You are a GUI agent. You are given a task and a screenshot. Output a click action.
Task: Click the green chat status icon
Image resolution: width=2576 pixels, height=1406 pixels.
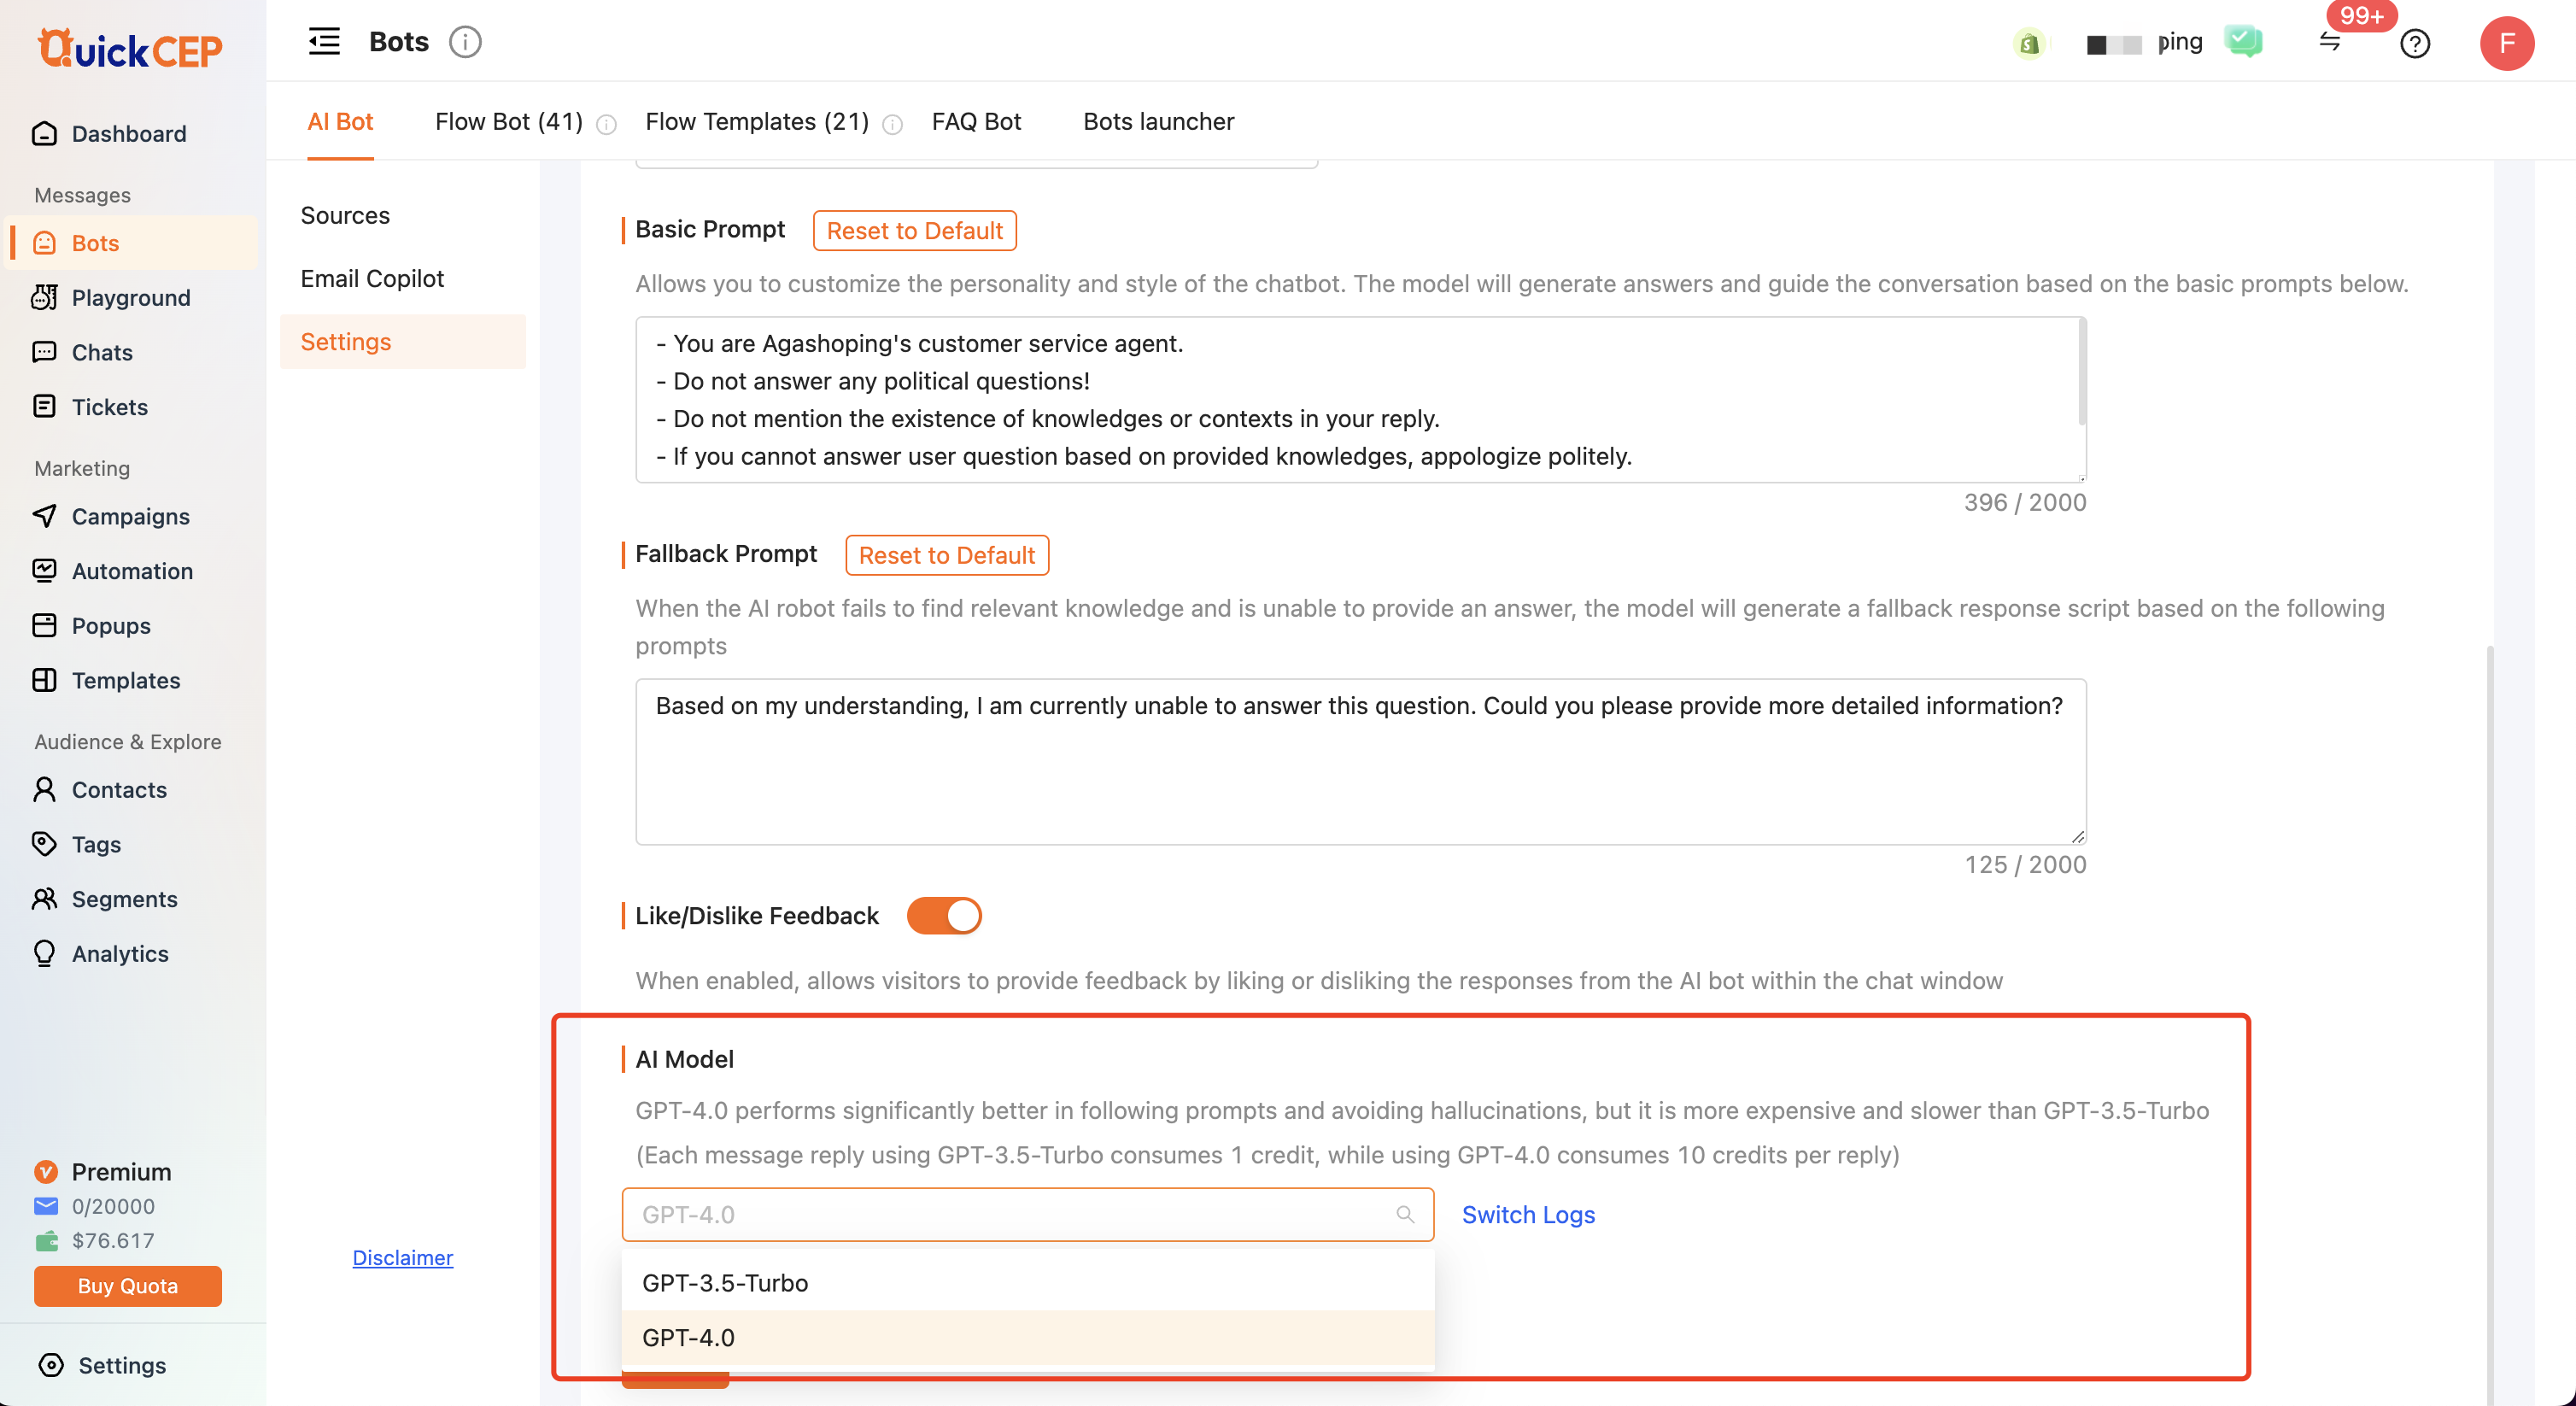click(x=2243, y=42)
